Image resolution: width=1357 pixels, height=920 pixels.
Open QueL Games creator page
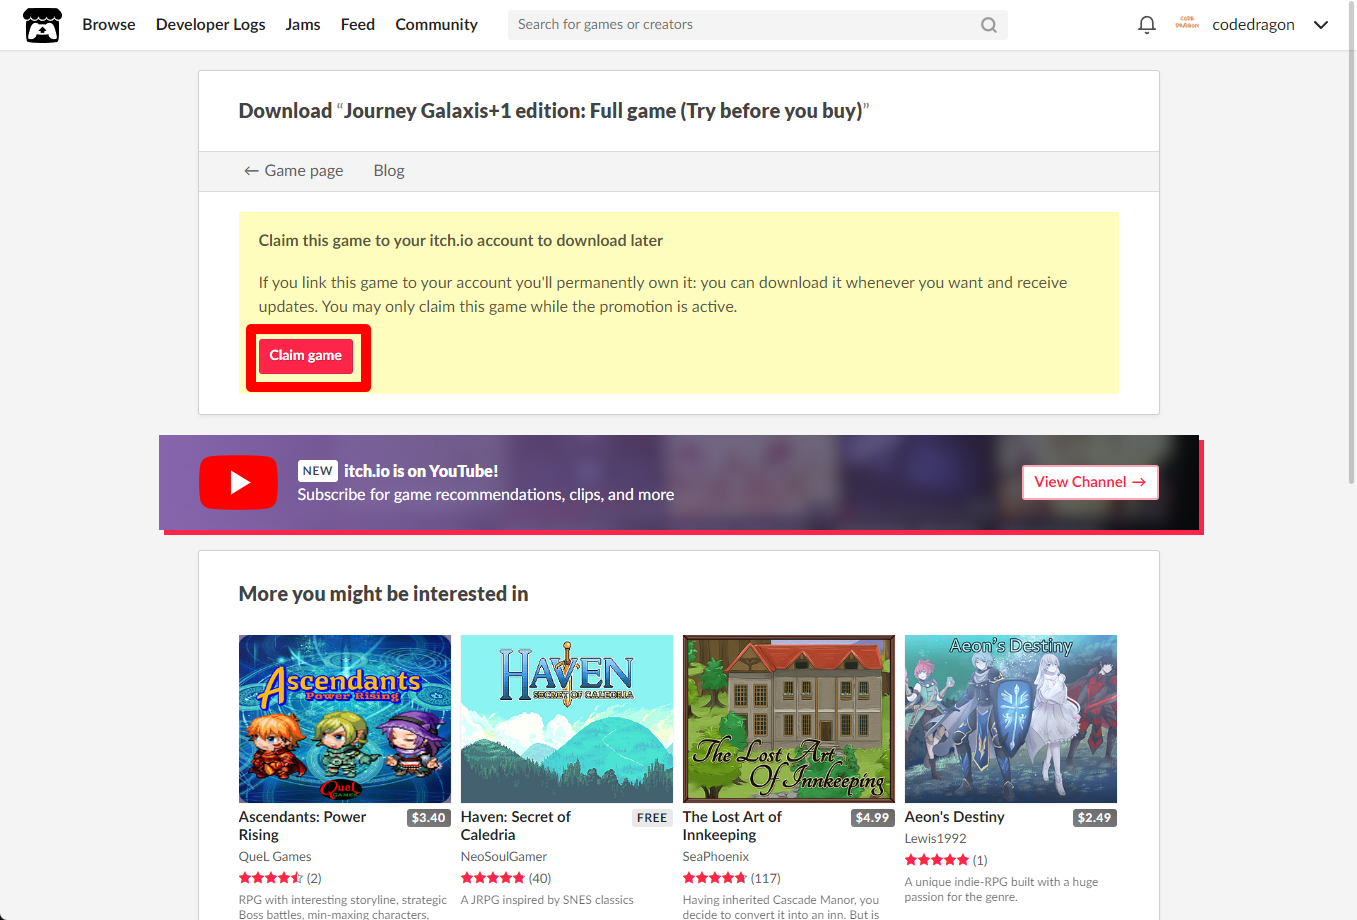tap(275, 857)
